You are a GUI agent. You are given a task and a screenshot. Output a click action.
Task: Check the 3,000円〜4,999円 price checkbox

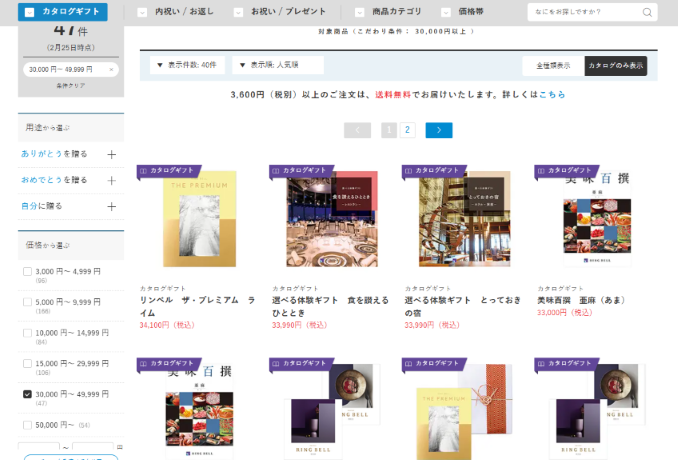[27, 271]
